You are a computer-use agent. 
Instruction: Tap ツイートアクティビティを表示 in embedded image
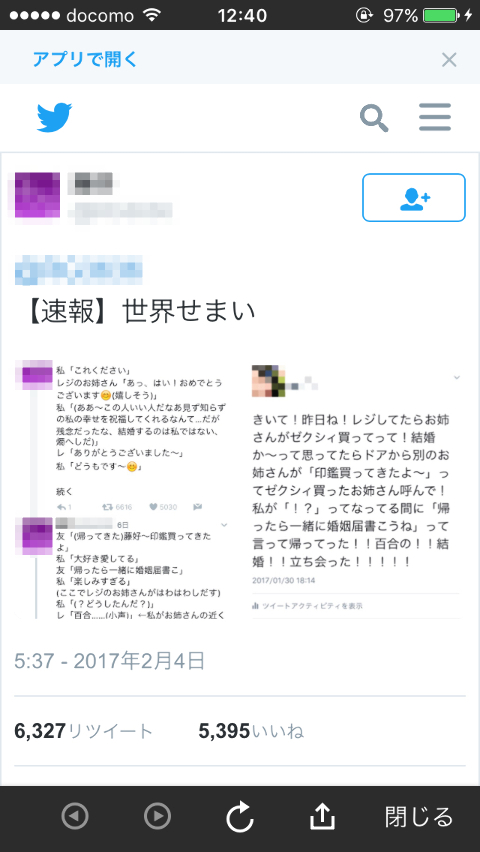coord(308,606)
